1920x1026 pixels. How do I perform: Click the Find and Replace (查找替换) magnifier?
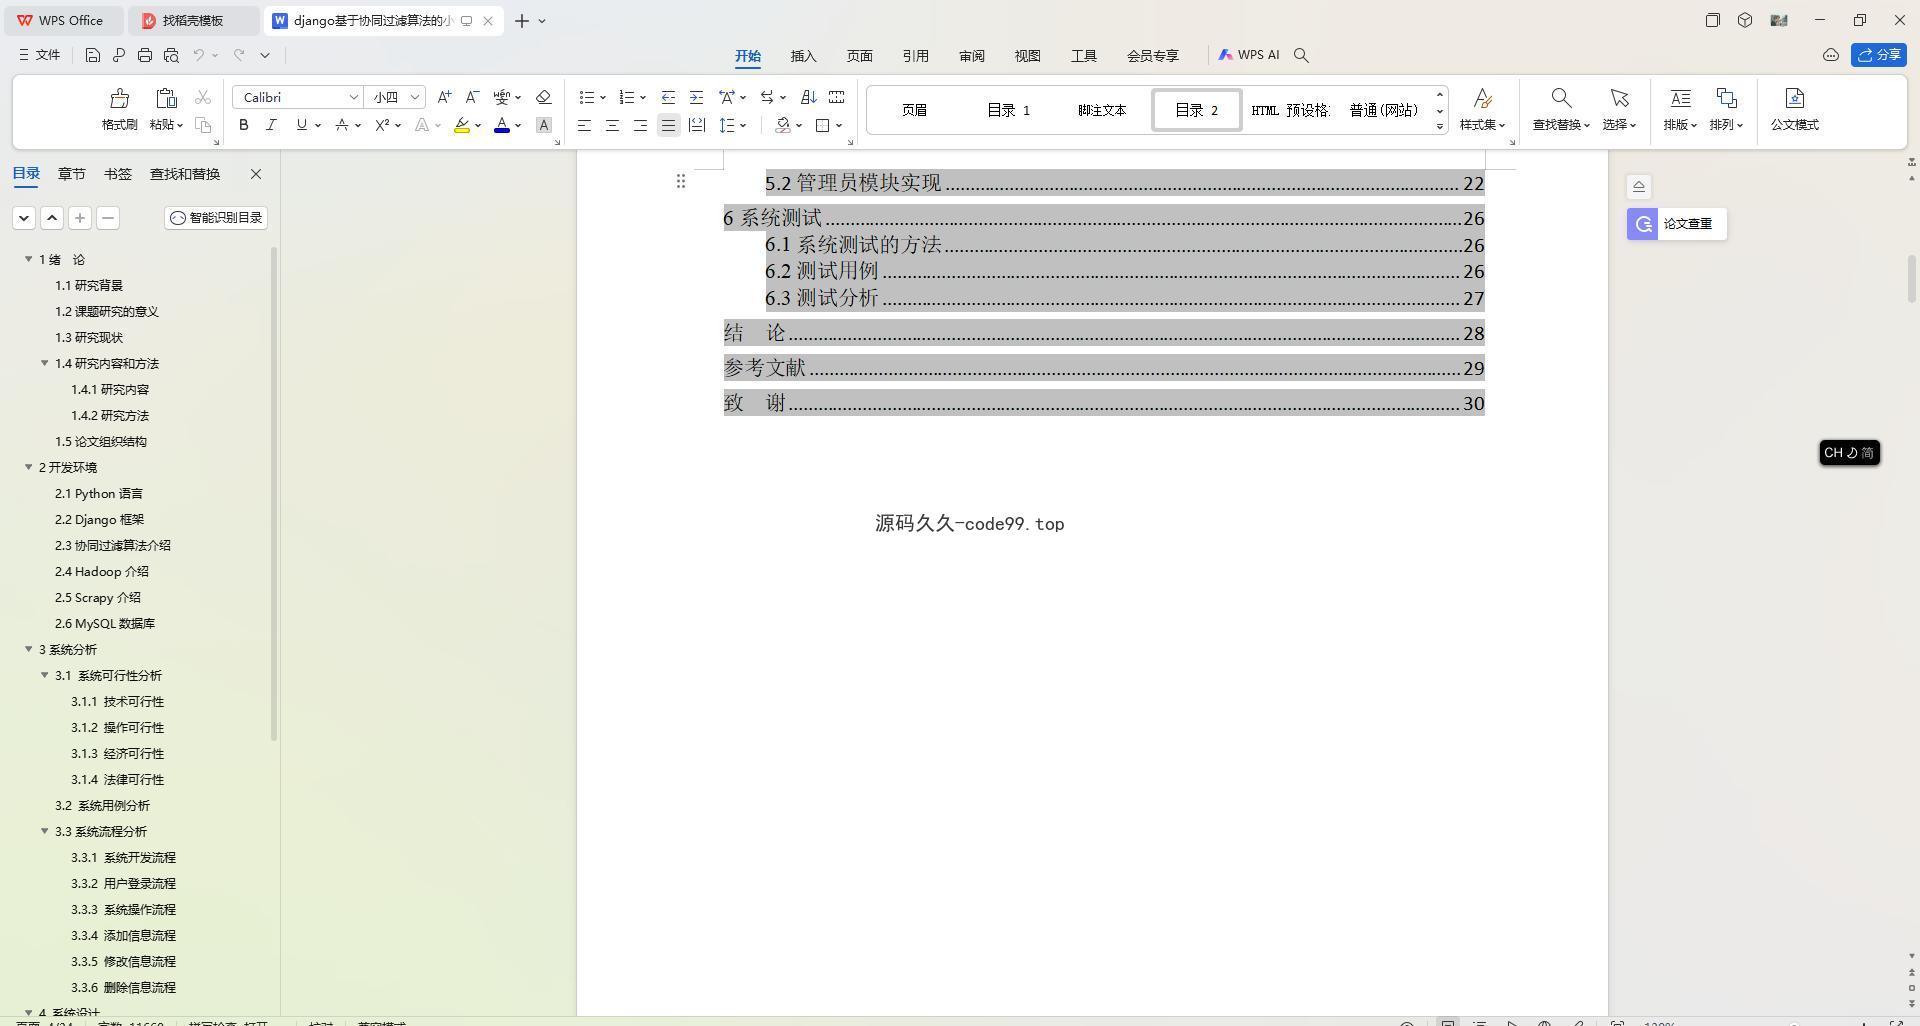[x=1561, y=98]
